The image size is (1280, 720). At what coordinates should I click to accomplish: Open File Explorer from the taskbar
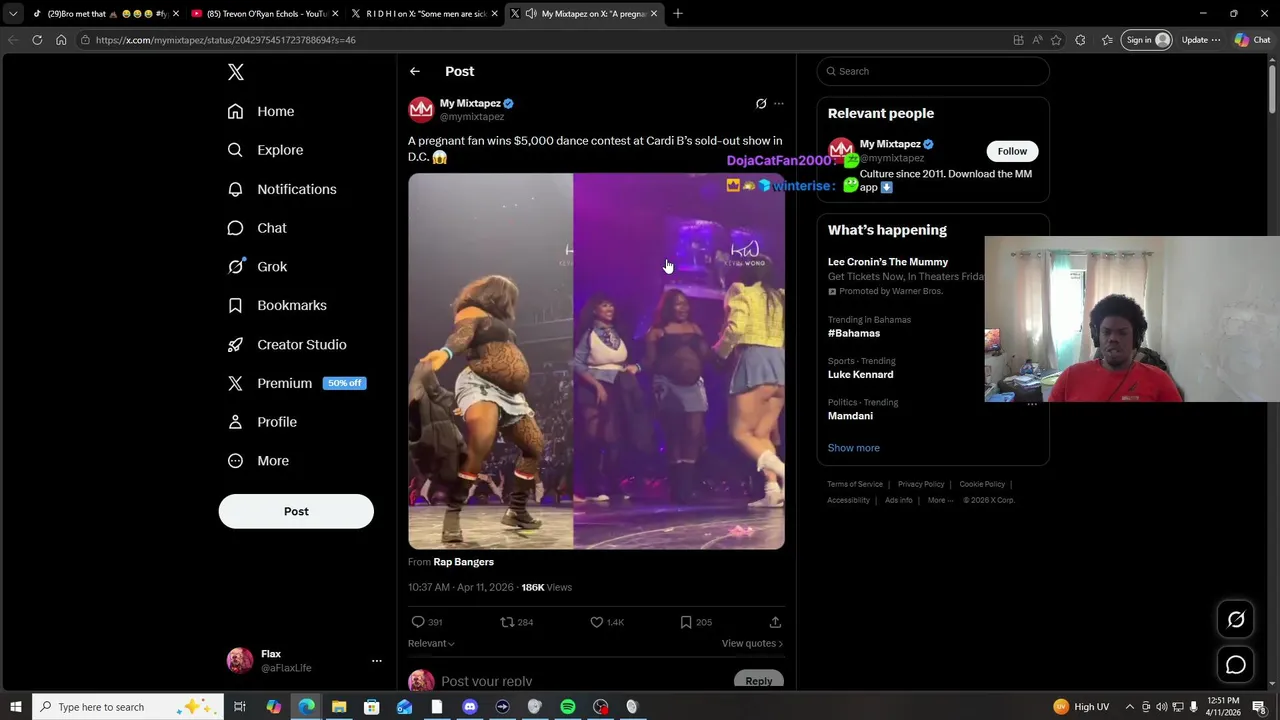point(339,707)
